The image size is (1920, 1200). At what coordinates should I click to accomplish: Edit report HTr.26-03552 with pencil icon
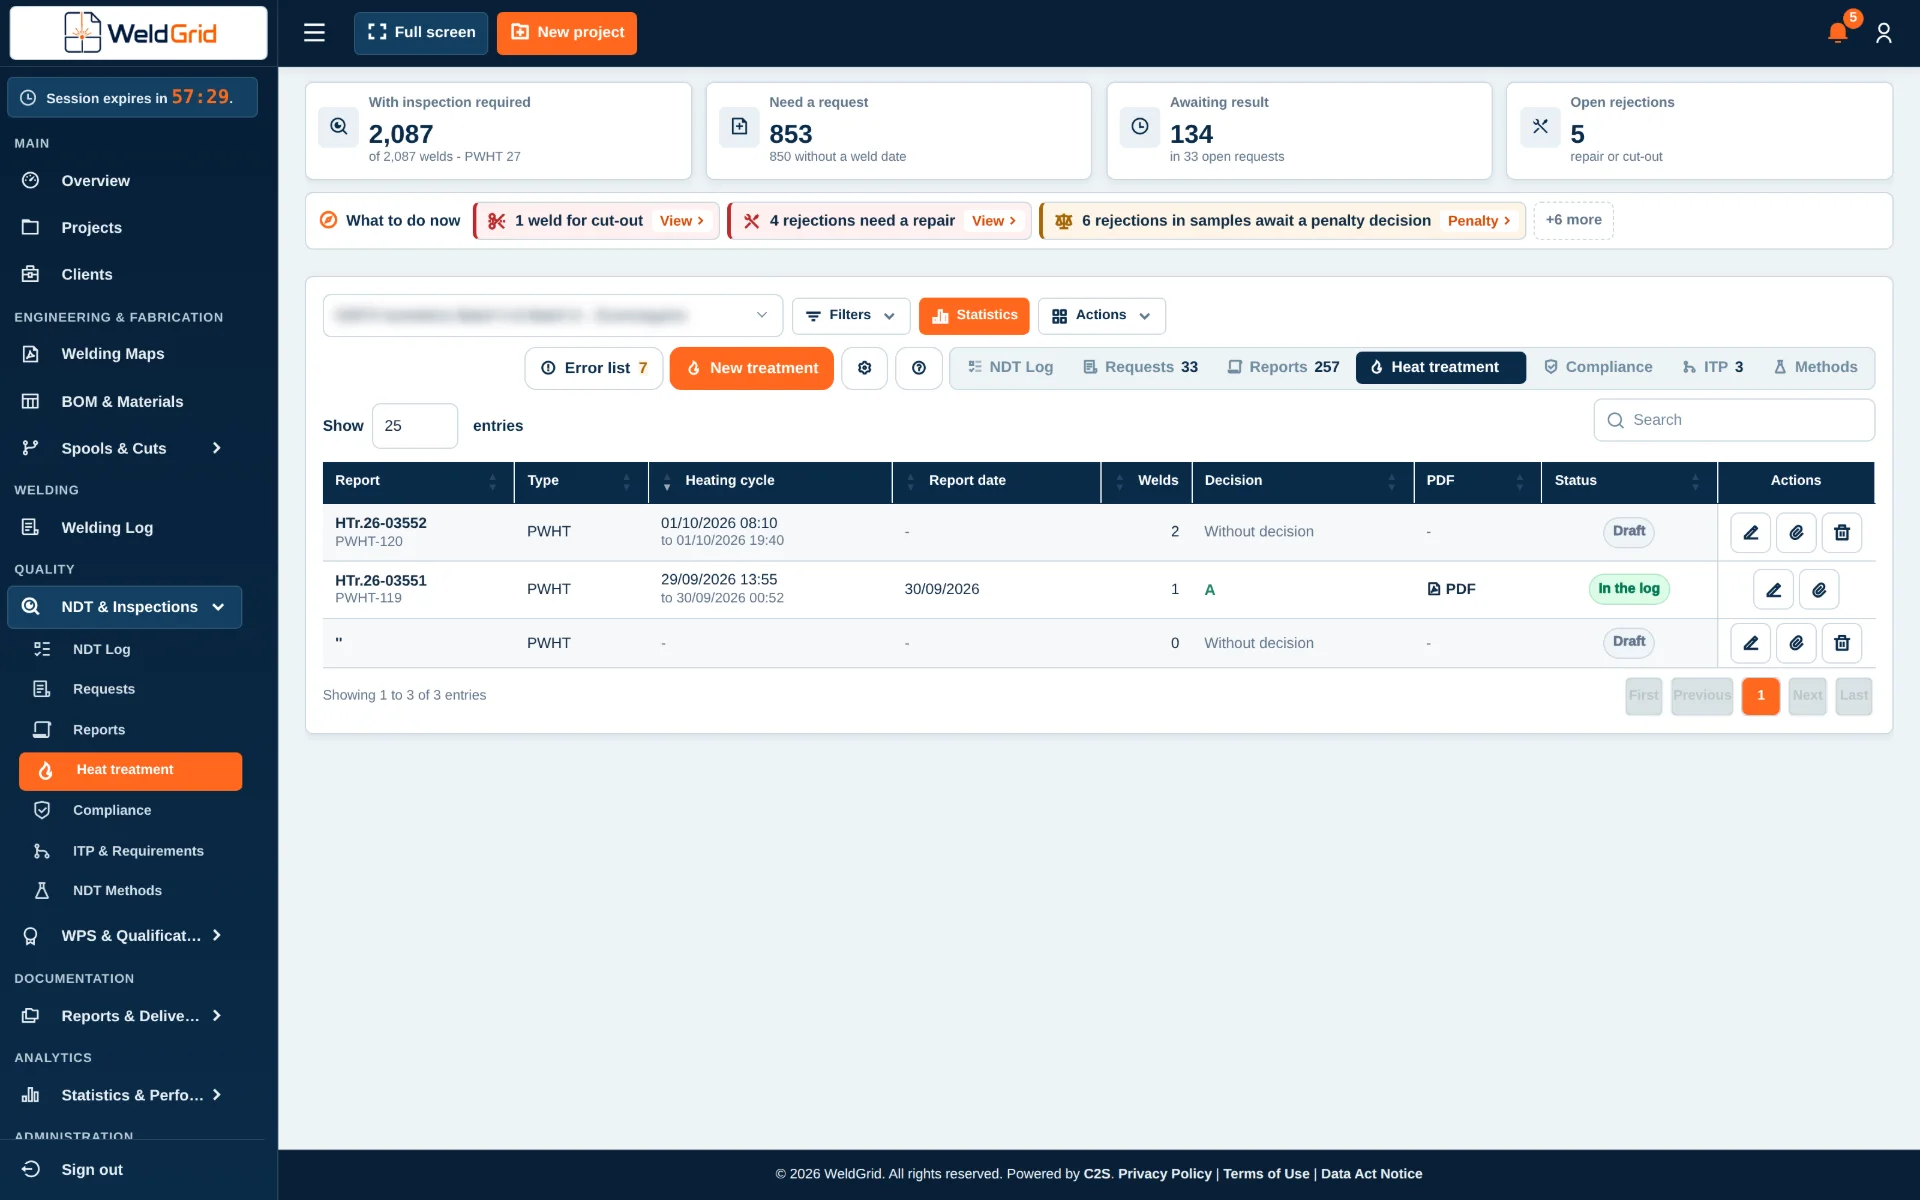1750,532
